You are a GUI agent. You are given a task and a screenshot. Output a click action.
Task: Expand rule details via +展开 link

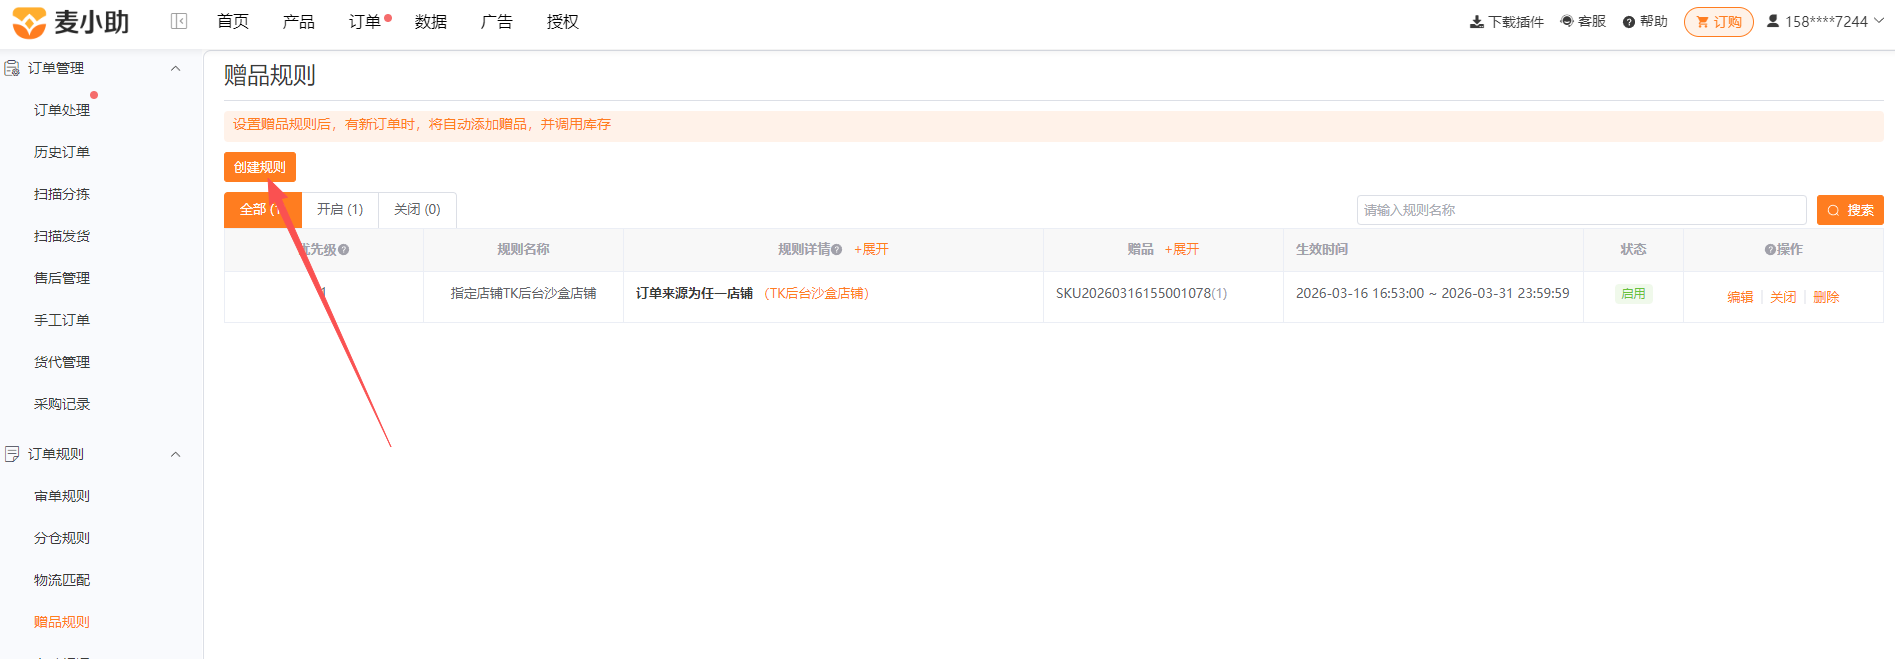coord(871,250)
